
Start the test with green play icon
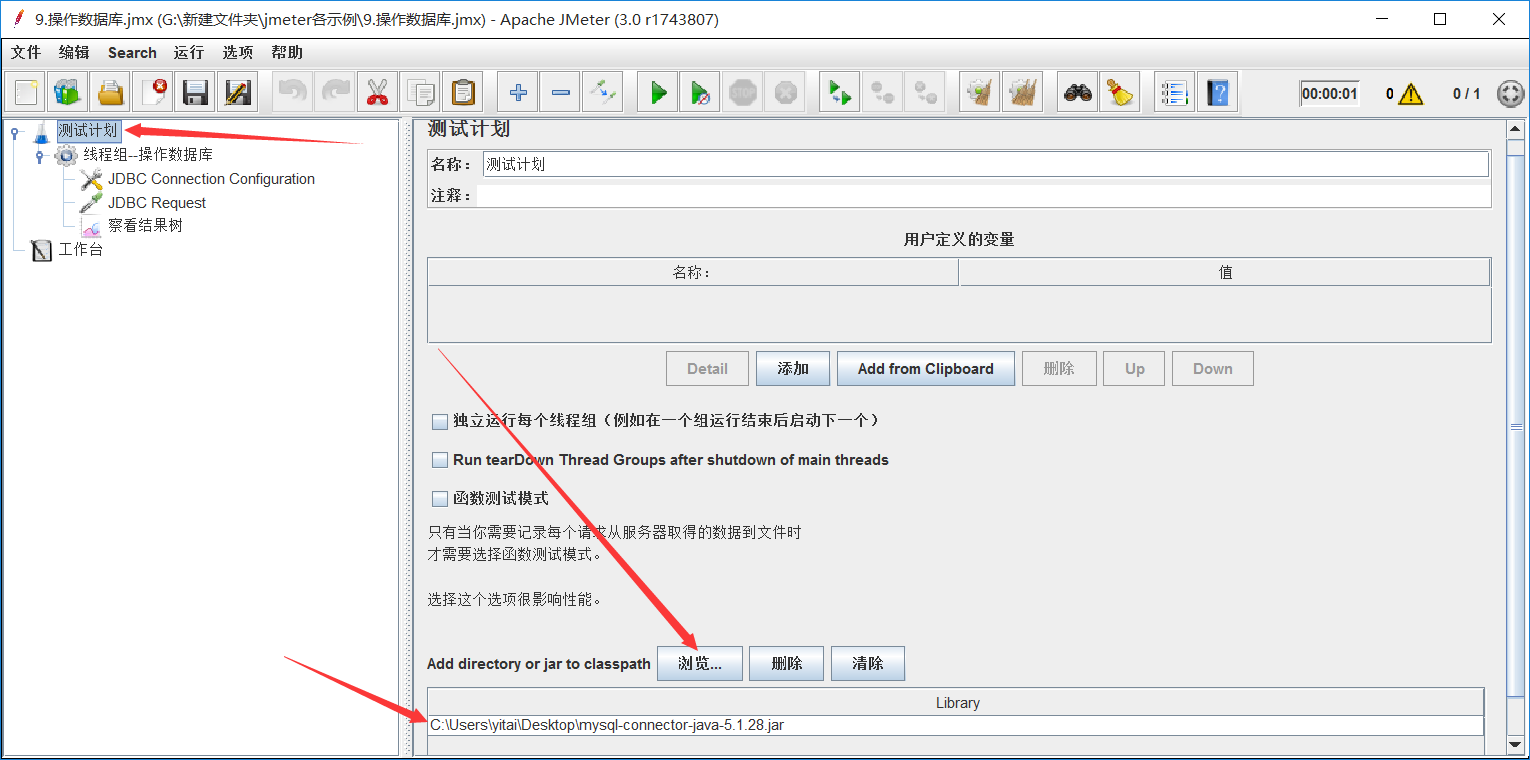click(658, 93)
